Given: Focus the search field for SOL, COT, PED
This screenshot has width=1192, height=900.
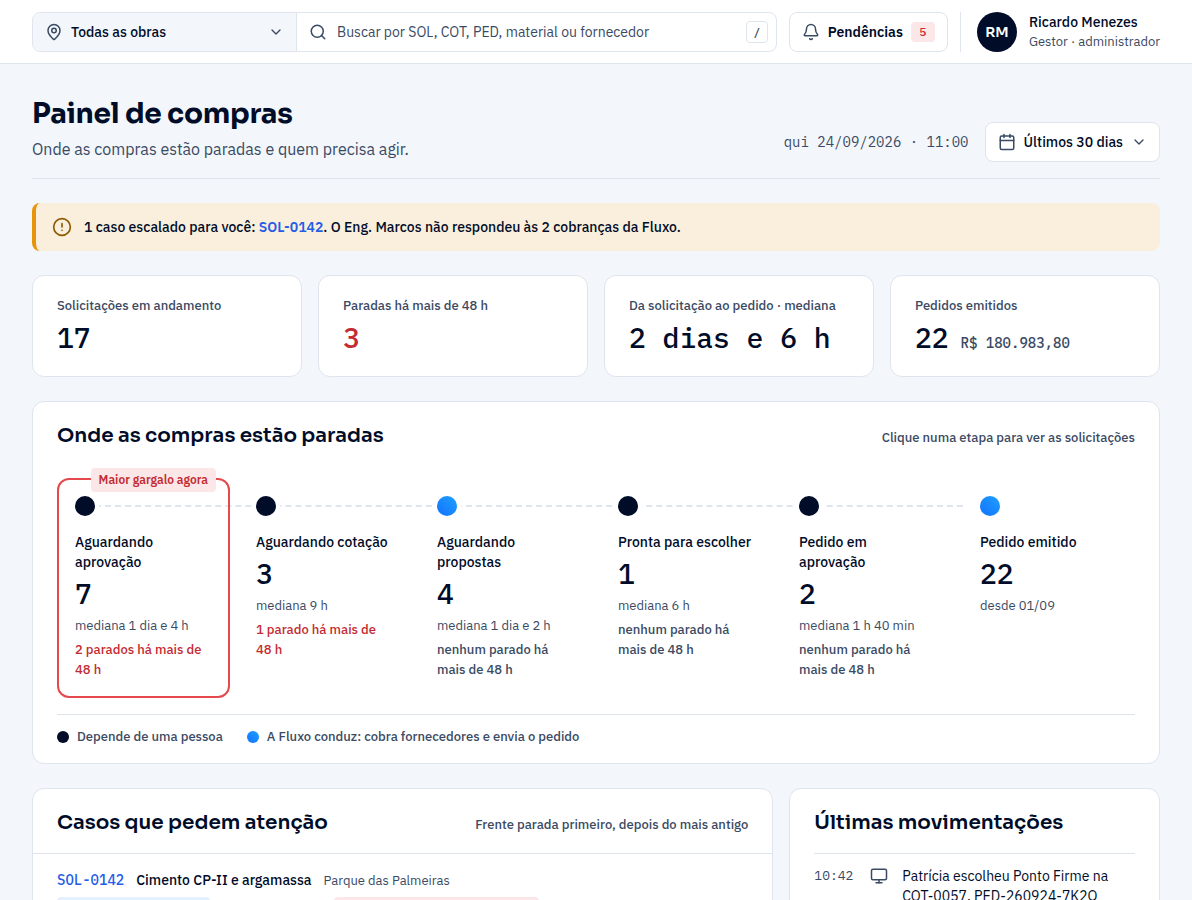Looking at the screenshot, I should (536, 32).
